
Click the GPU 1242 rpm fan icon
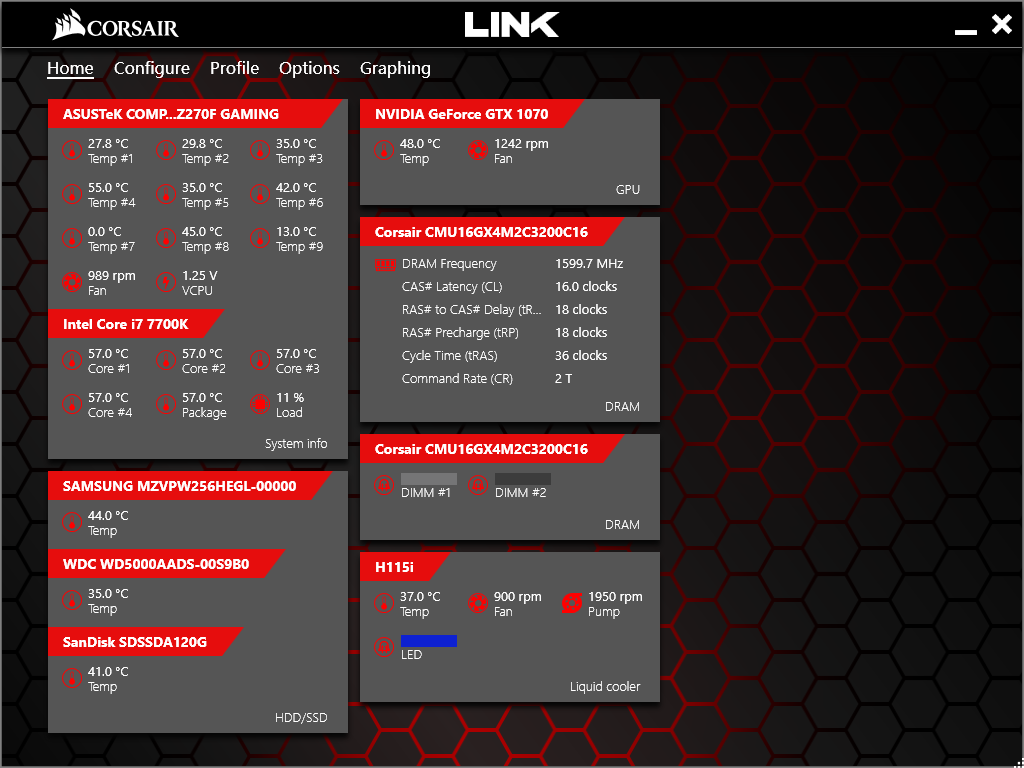477,151
